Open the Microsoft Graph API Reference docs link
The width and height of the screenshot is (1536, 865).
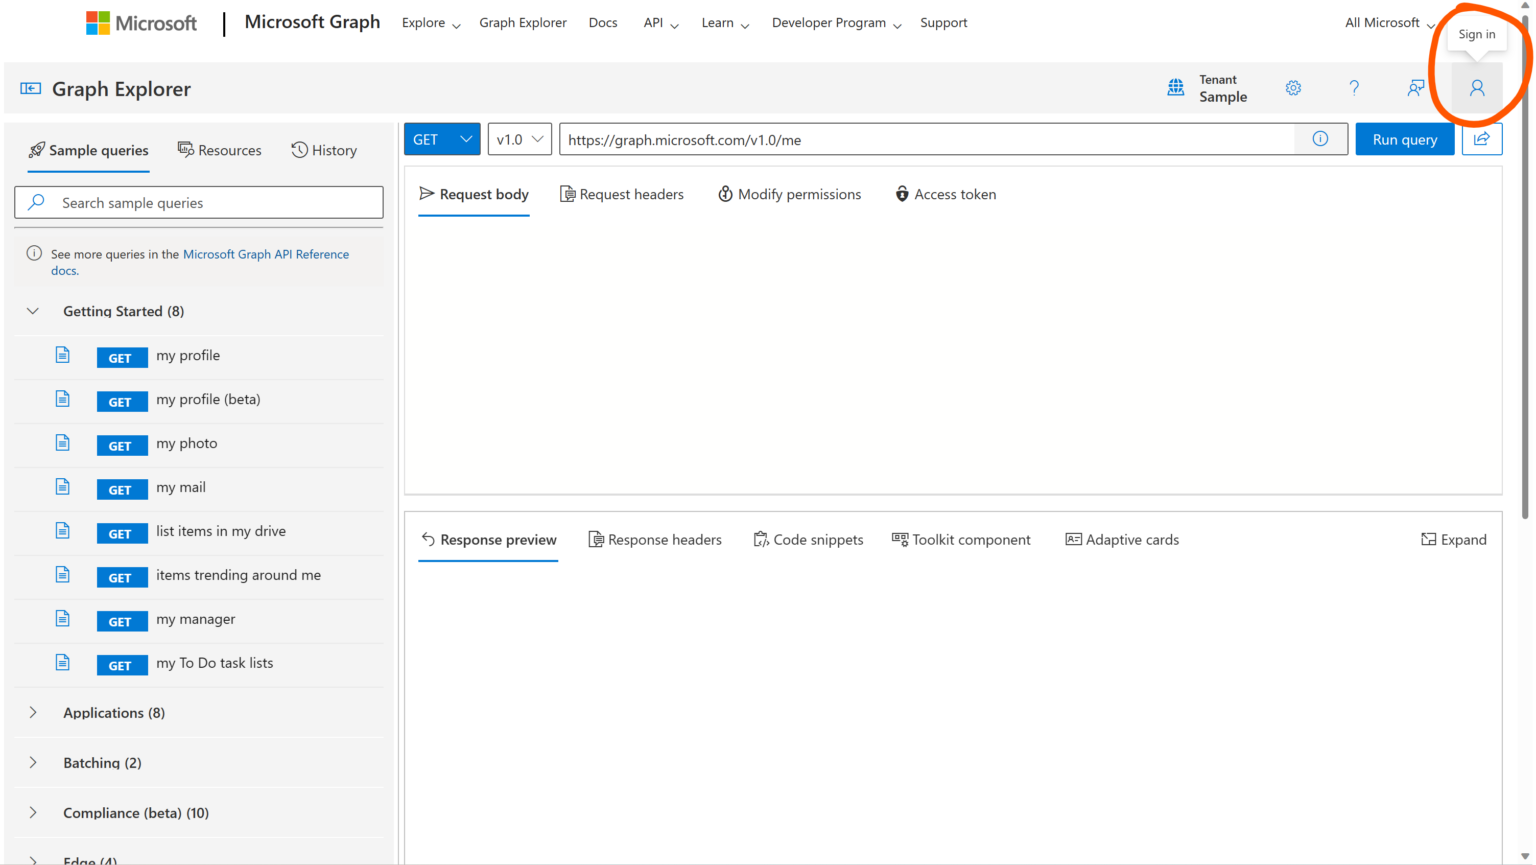coord(265,254)
